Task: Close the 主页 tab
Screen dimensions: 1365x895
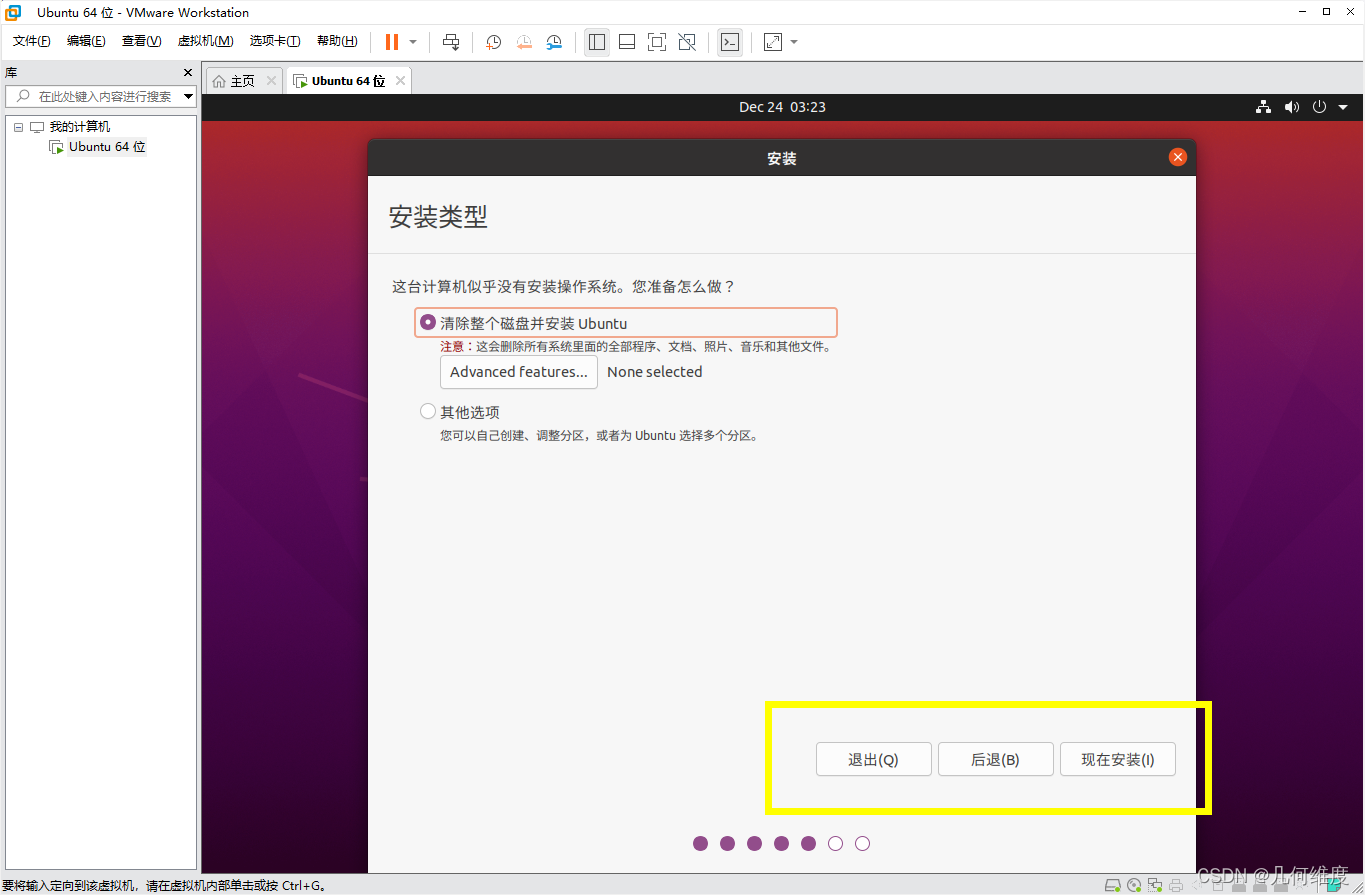Action: 271,81
